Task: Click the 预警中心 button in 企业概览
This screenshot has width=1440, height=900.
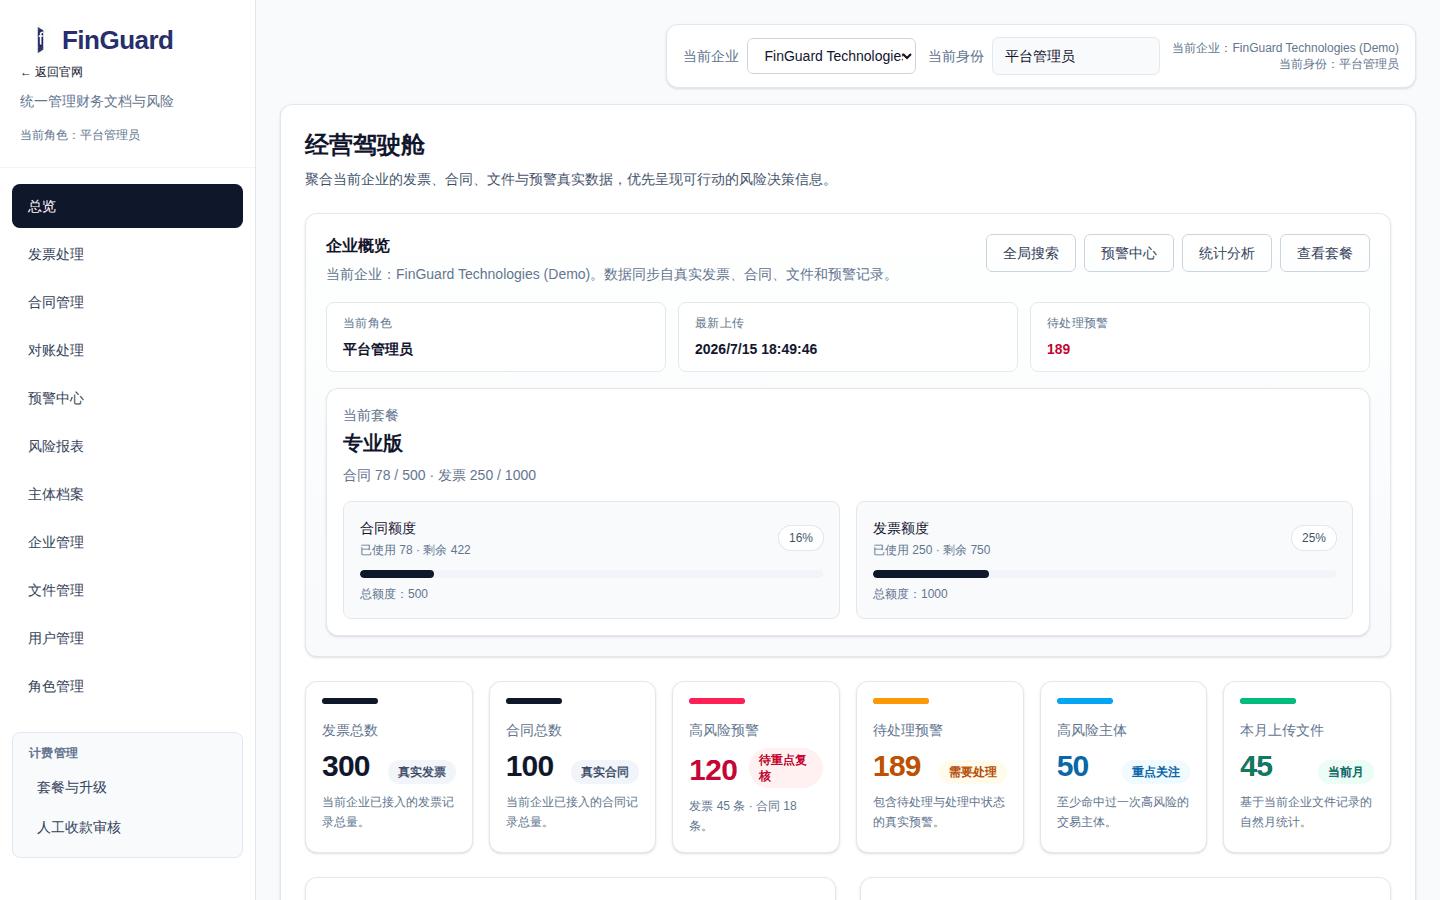Action: tap(1129, 253)
